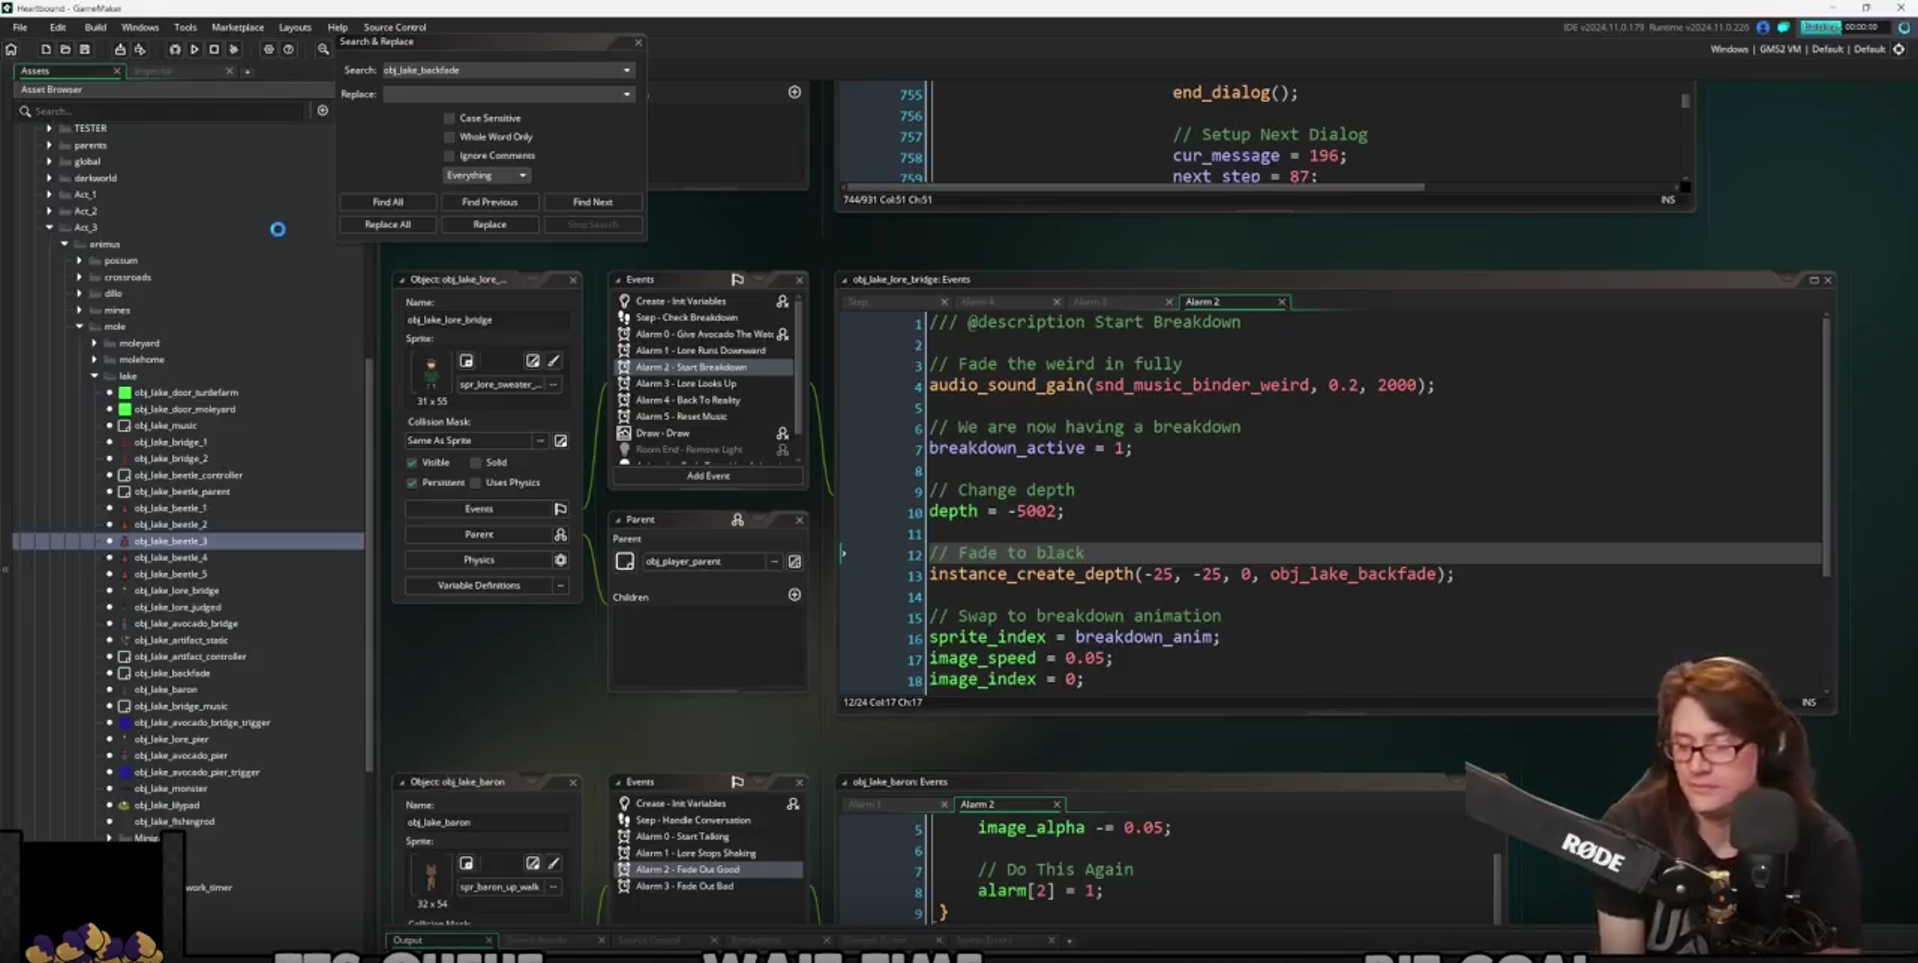Open Replace field dropdown arrow
This screenshot has height=963, width=1918.
click(x=627, y=95)
